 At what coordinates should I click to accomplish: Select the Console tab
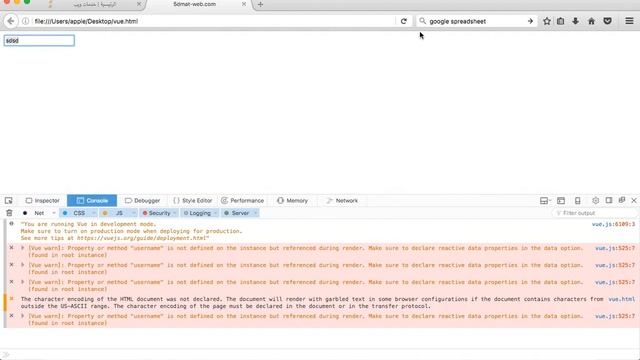(92, 200)
